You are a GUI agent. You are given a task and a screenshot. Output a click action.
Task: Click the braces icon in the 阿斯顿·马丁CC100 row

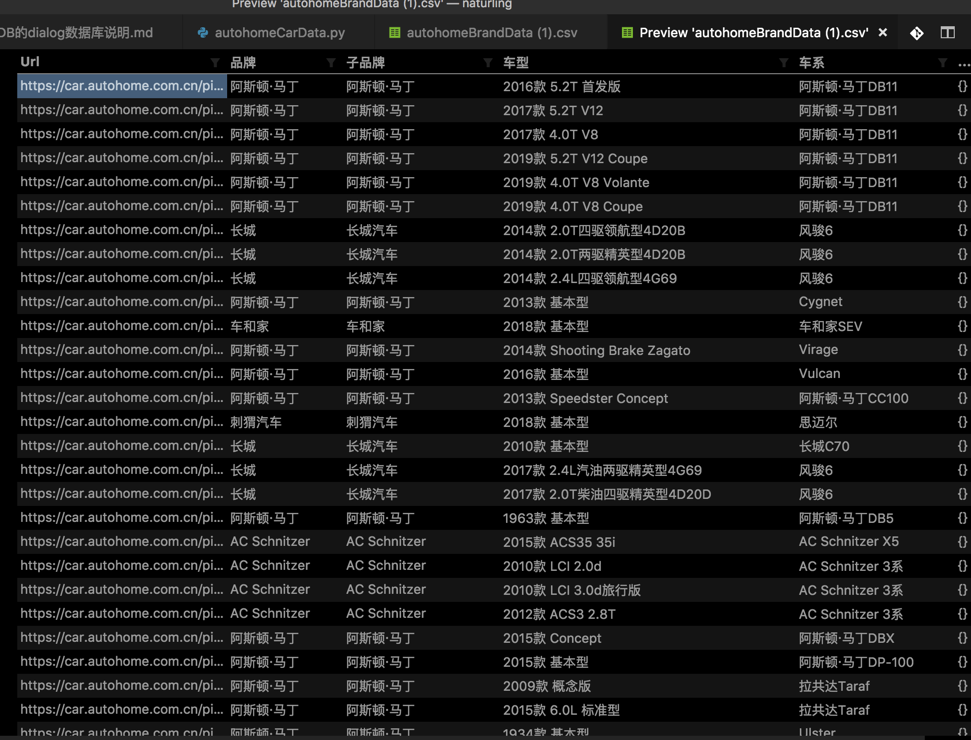point(962,398)
